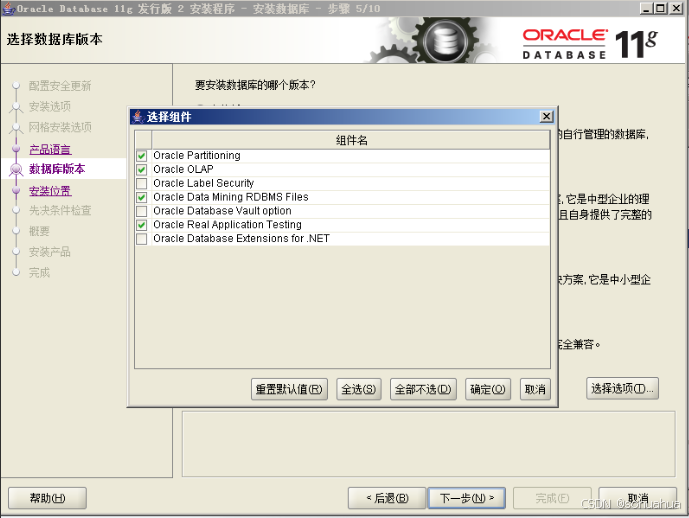Screen dimensions: 689x518
Task: Click the empty message text area below
Action: (x=428, y=444)
